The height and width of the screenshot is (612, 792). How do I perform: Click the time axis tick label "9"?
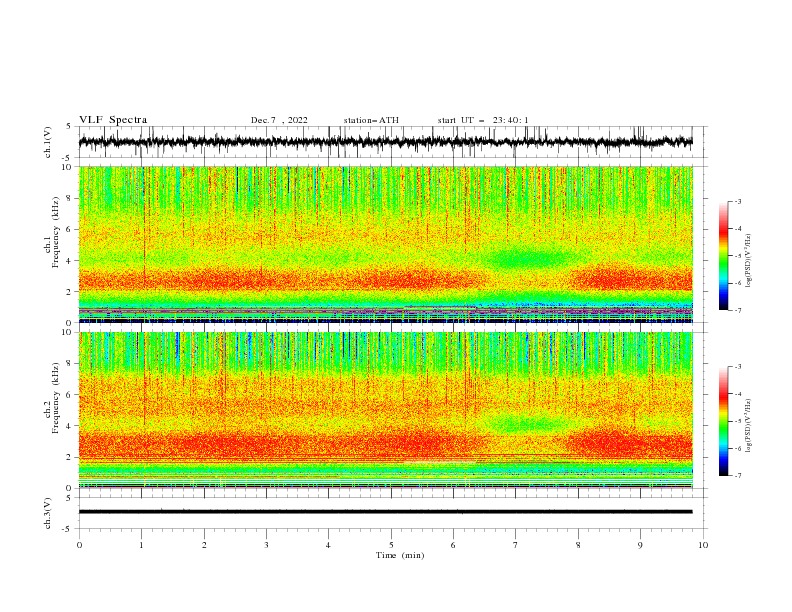pyautogui.click(x=640, y=545)
